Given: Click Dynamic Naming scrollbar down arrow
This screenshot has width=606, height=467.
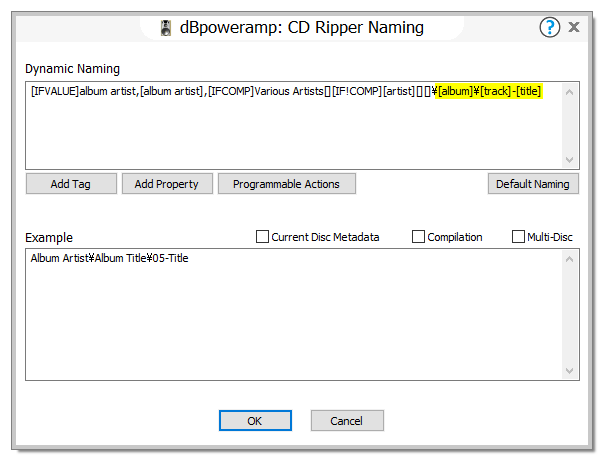Looking at the screenshot, I should [569, 159].
